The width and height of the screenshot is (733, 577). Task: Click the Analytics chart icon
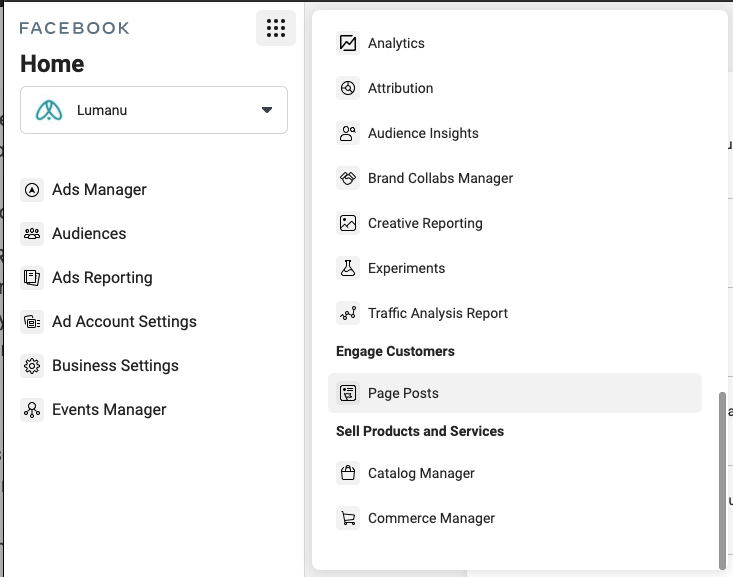(x=348, y=43)
